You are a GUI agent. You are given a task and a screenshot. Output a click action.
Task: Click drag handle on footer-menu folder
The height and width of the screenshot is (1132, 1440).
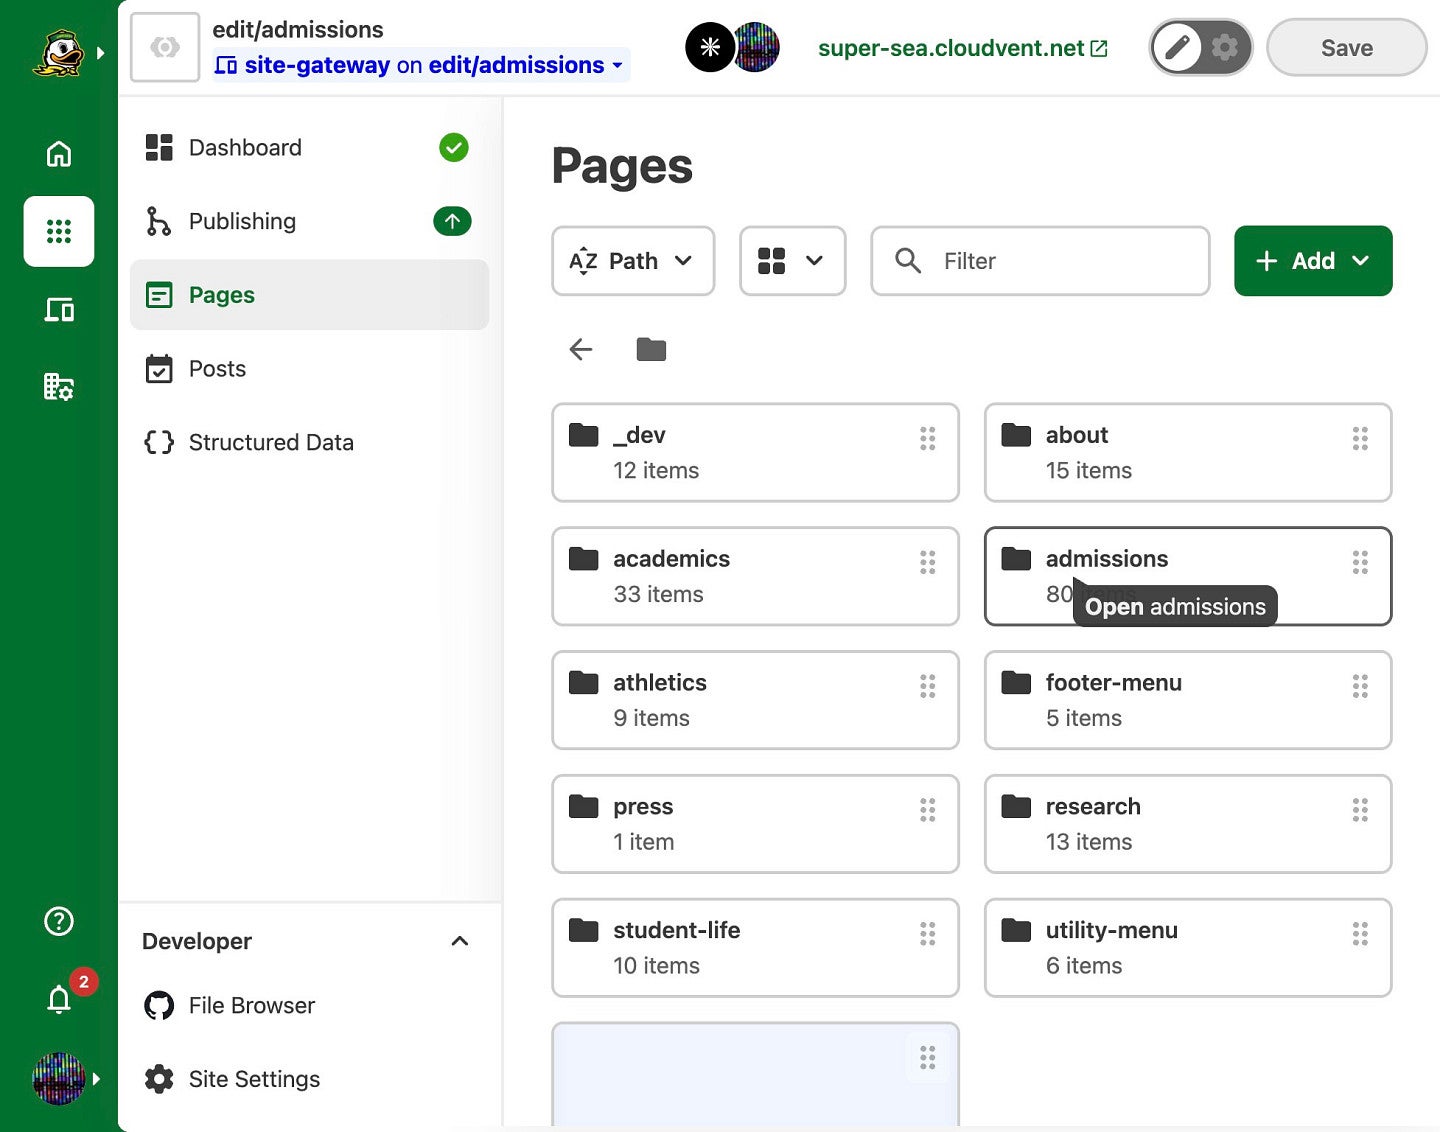1360,686
